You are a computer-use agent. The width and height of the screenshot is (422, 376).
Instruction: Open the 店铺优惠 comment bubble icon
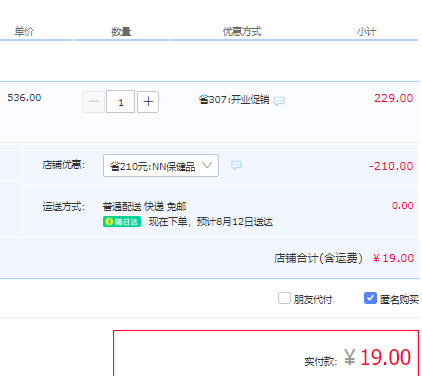pyautogui.click(x=236, y=165)
